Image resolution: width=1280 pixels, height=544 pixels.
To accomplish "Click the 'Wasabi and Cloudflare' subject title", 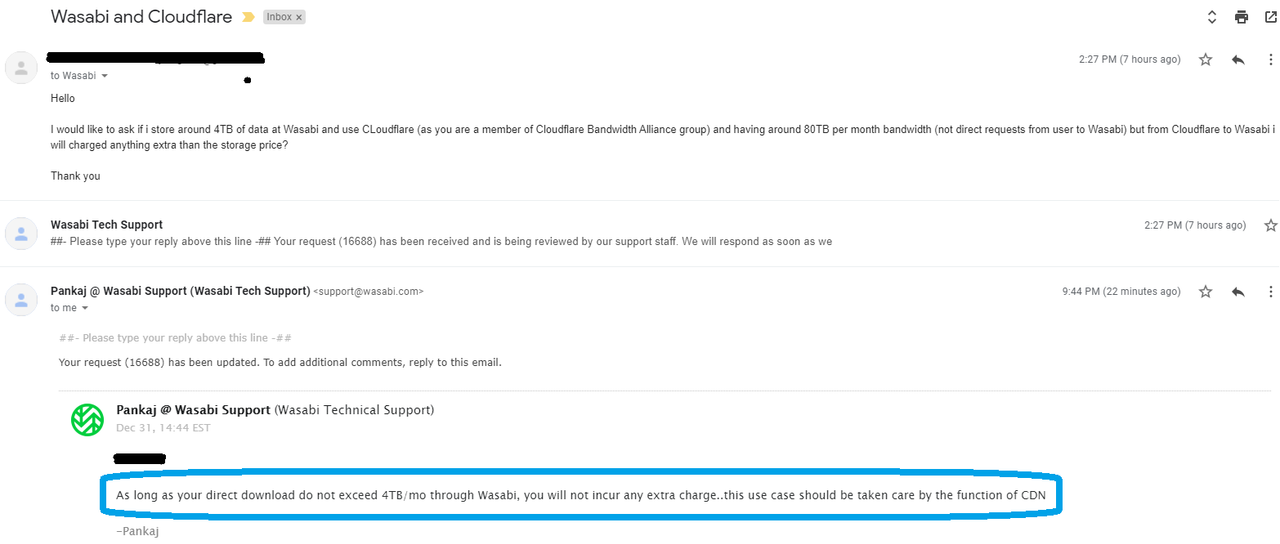I will pyautogui.click(x=141, y=17).
